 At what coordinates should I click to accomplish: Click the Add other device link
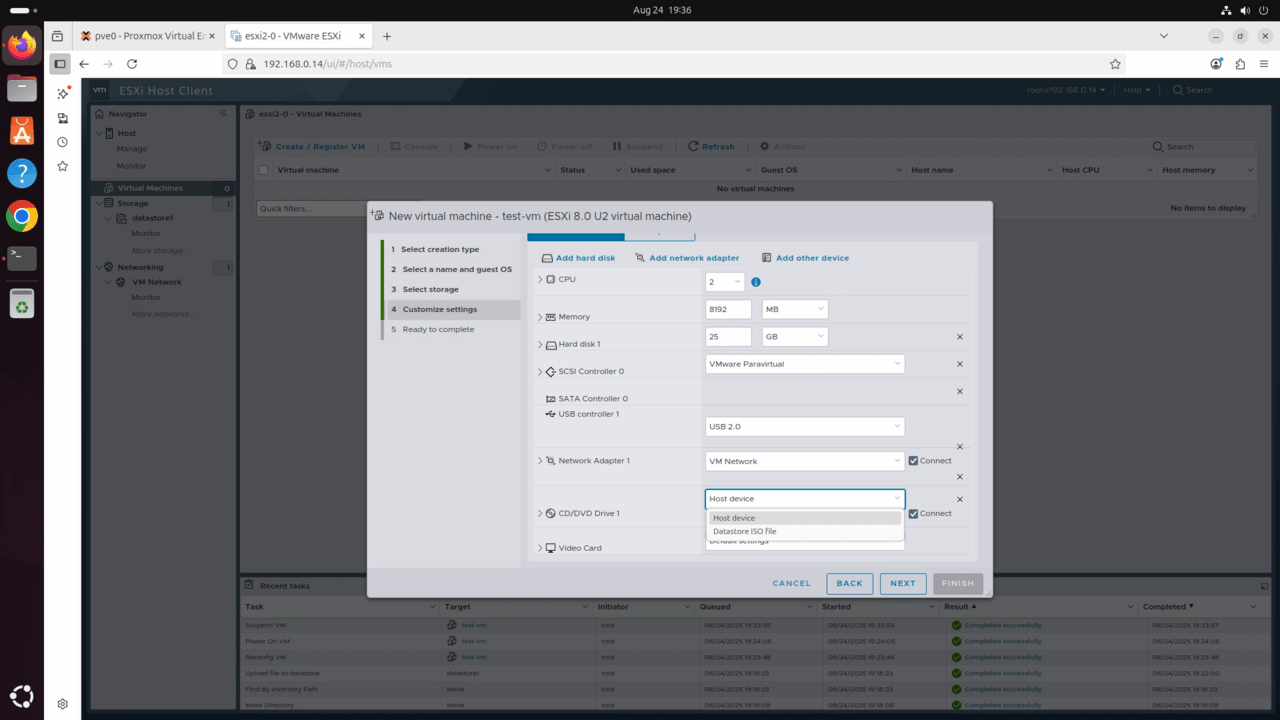click(x=812, y=258)
